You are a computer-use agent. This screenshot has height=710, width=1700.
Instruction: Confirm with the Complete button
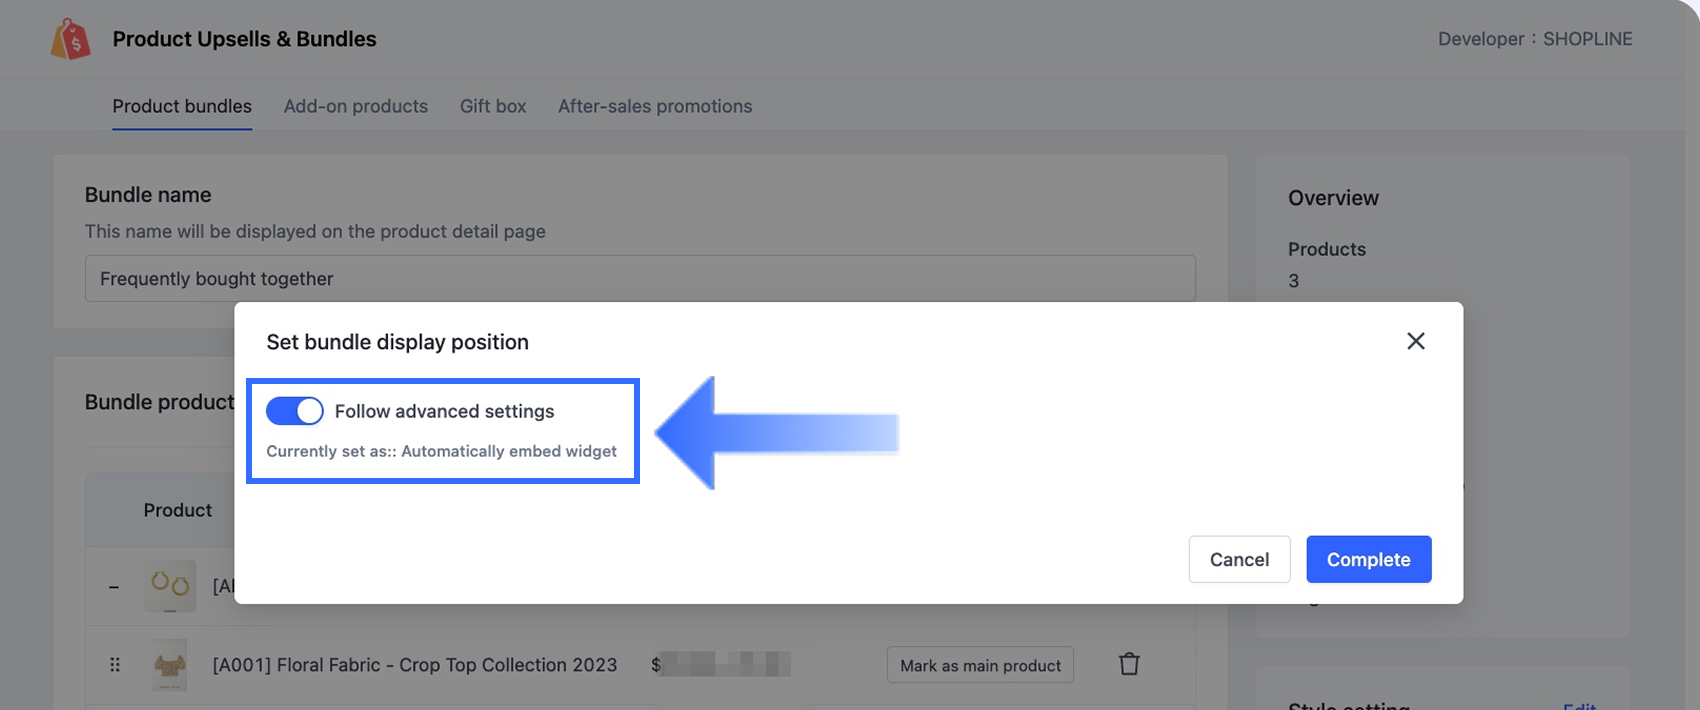click(x=1368, y=559)
